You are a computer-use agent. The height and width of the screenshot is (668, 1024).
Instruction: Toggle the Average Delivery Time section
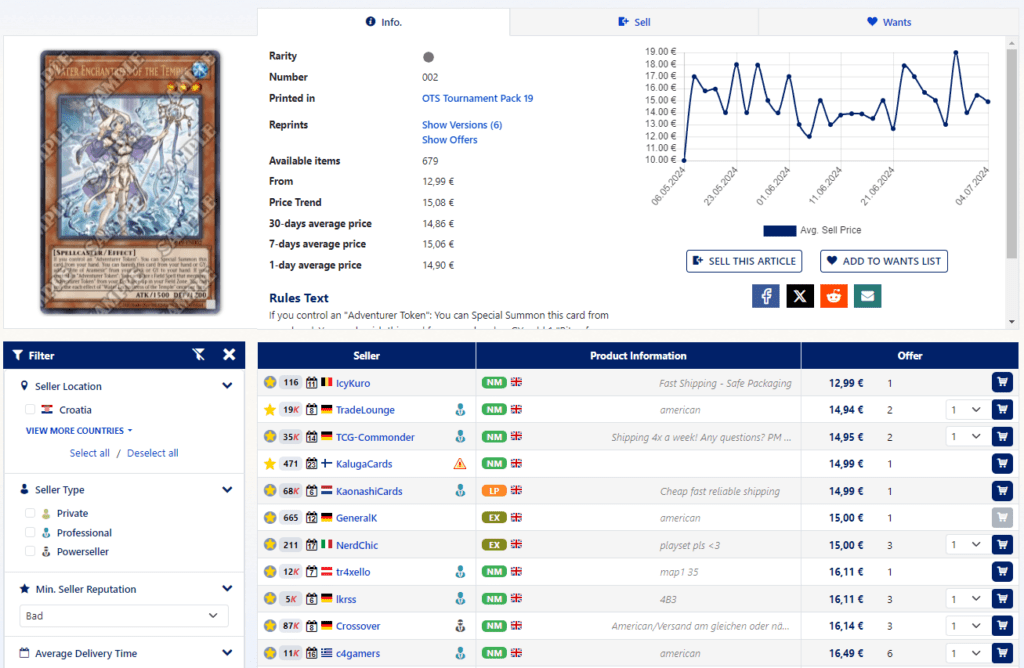[x=227, y=652]
